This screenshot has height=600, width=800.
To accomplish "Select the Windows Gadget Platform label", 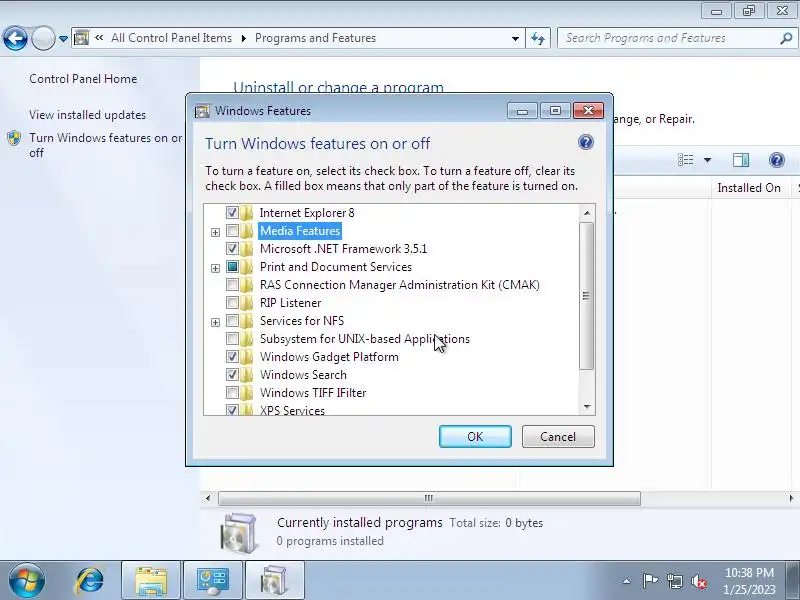I will click(x=329, y=357).
